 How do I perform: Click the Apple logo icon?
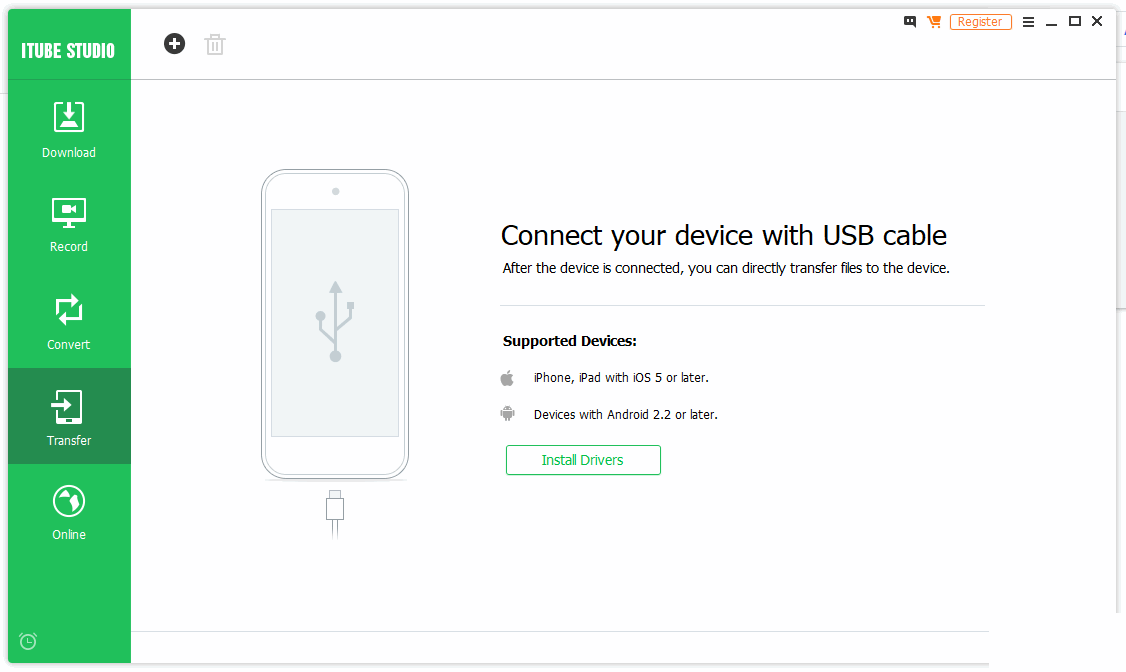click(507, 378)
